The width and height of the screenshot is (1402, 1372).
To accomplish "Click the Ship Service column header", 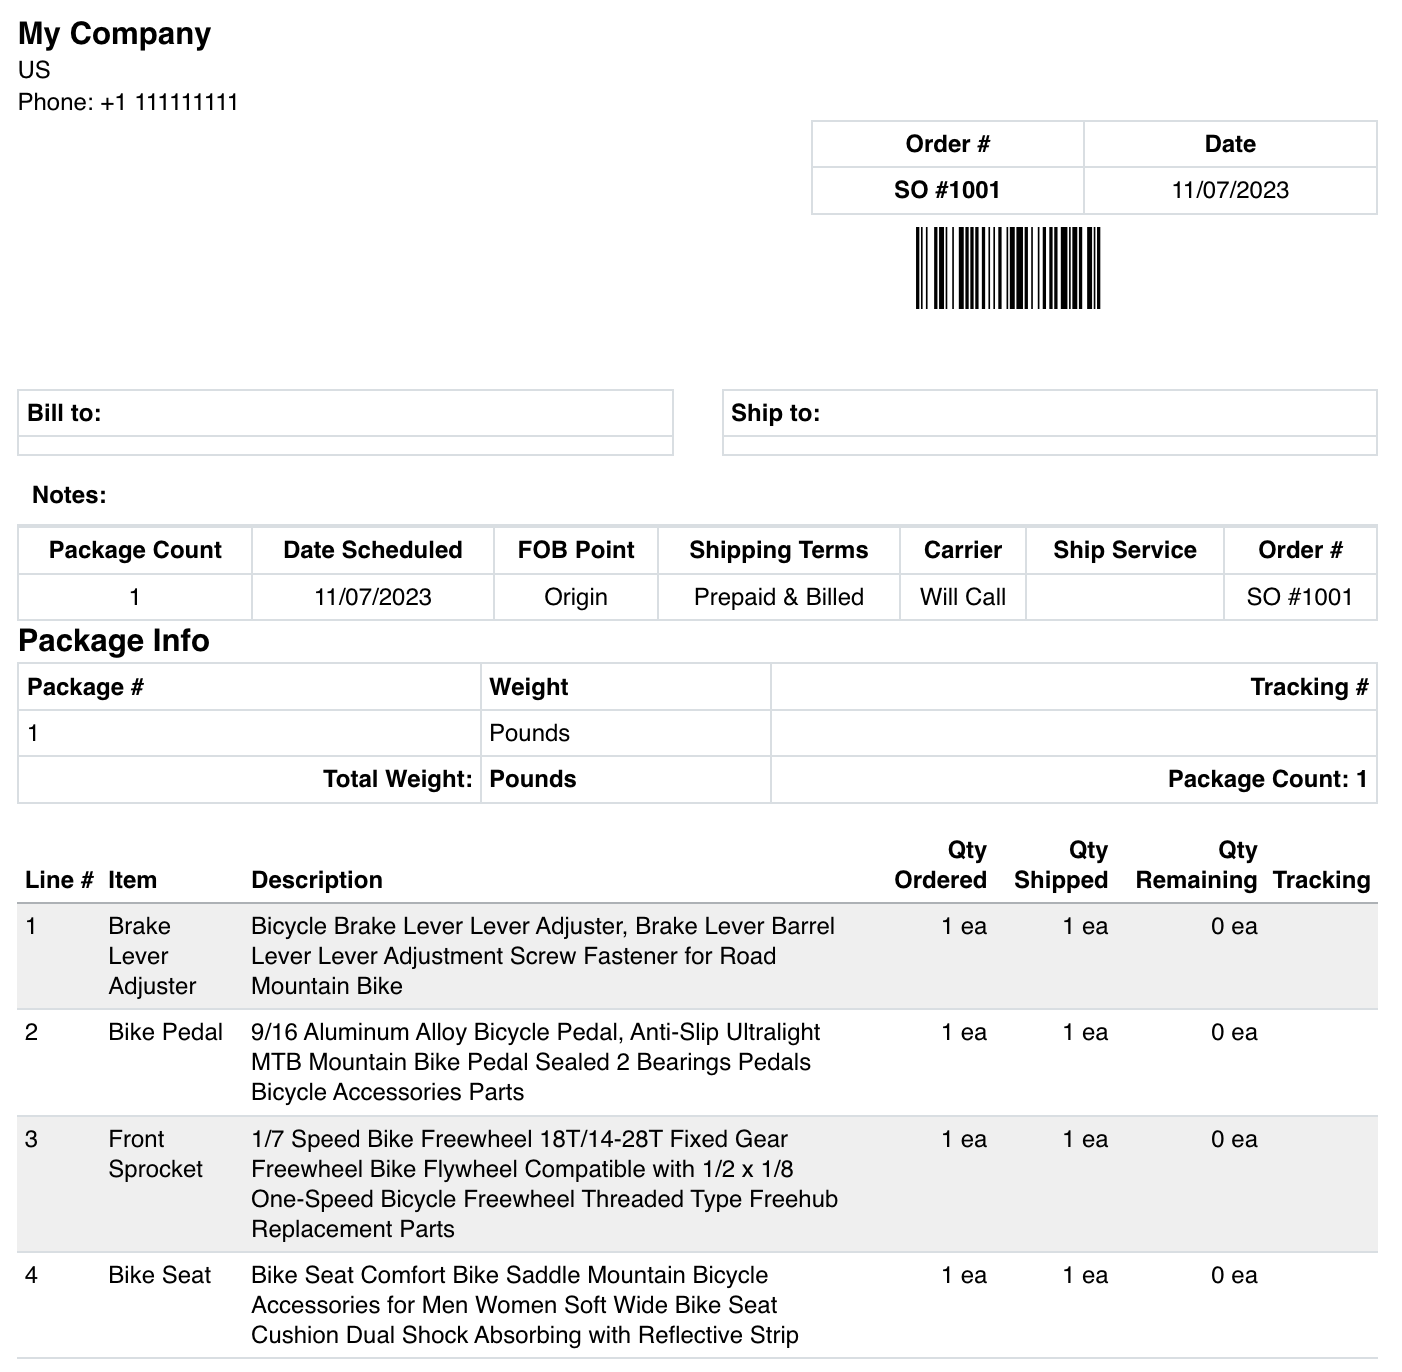I will pos(1125,550).
